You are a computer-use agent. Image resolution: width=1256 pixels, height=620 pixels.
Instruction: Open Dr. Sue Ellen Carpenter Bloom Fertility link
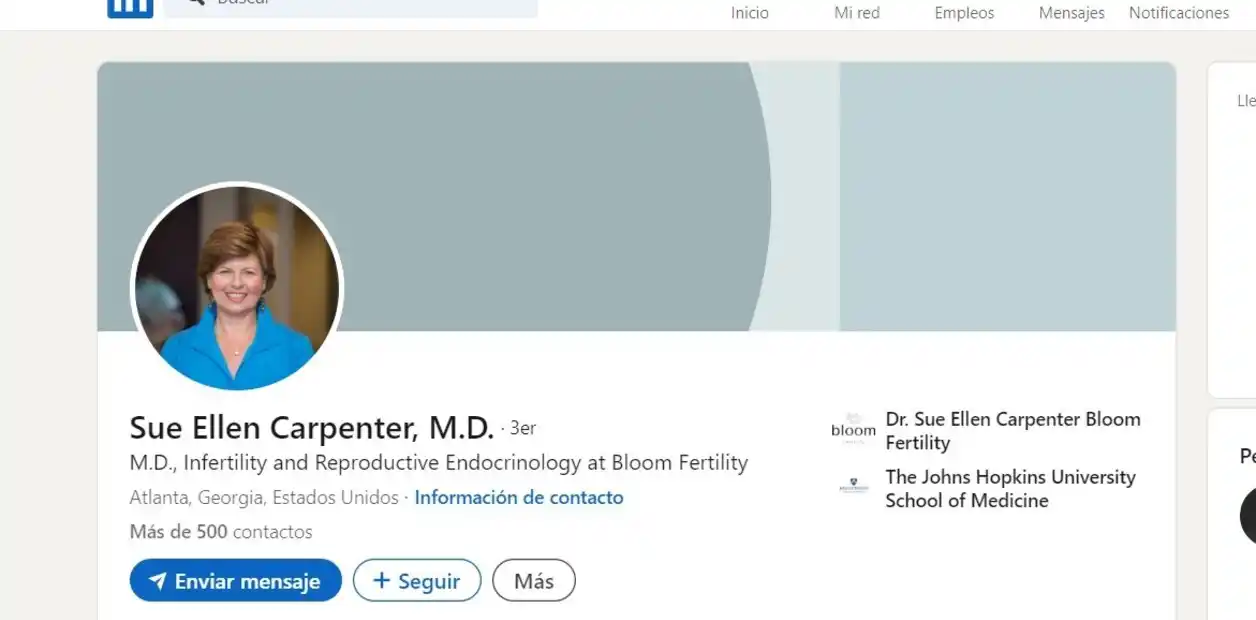click(1012, 431)
